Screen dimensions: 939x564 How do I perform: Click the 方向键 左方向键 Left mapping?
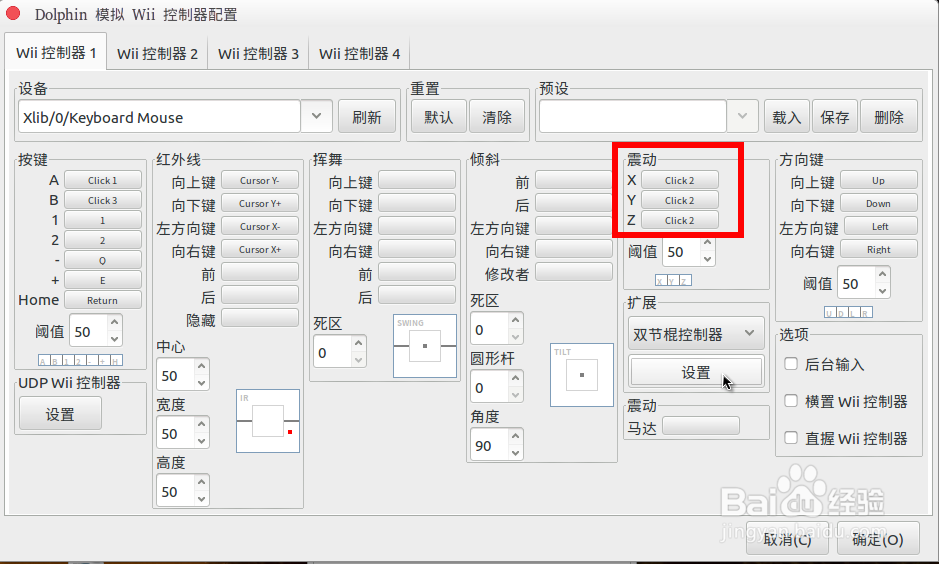880,226
